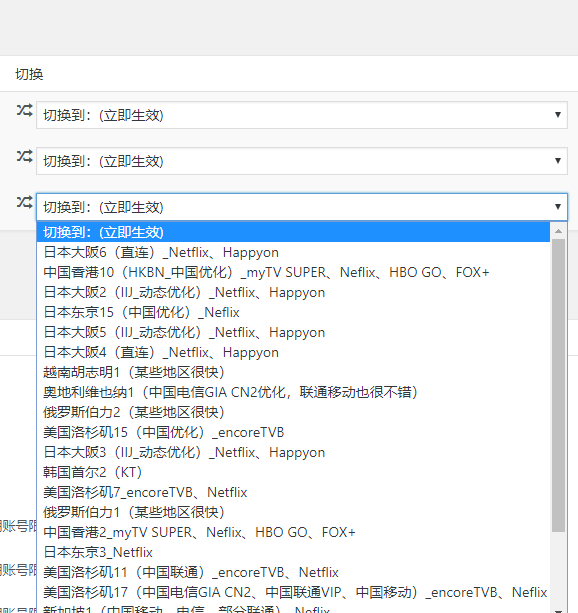This screenshot has height=613, width=578.
Task: Click the shuffle icon beside the first dropdown
Action: (24, 111)
